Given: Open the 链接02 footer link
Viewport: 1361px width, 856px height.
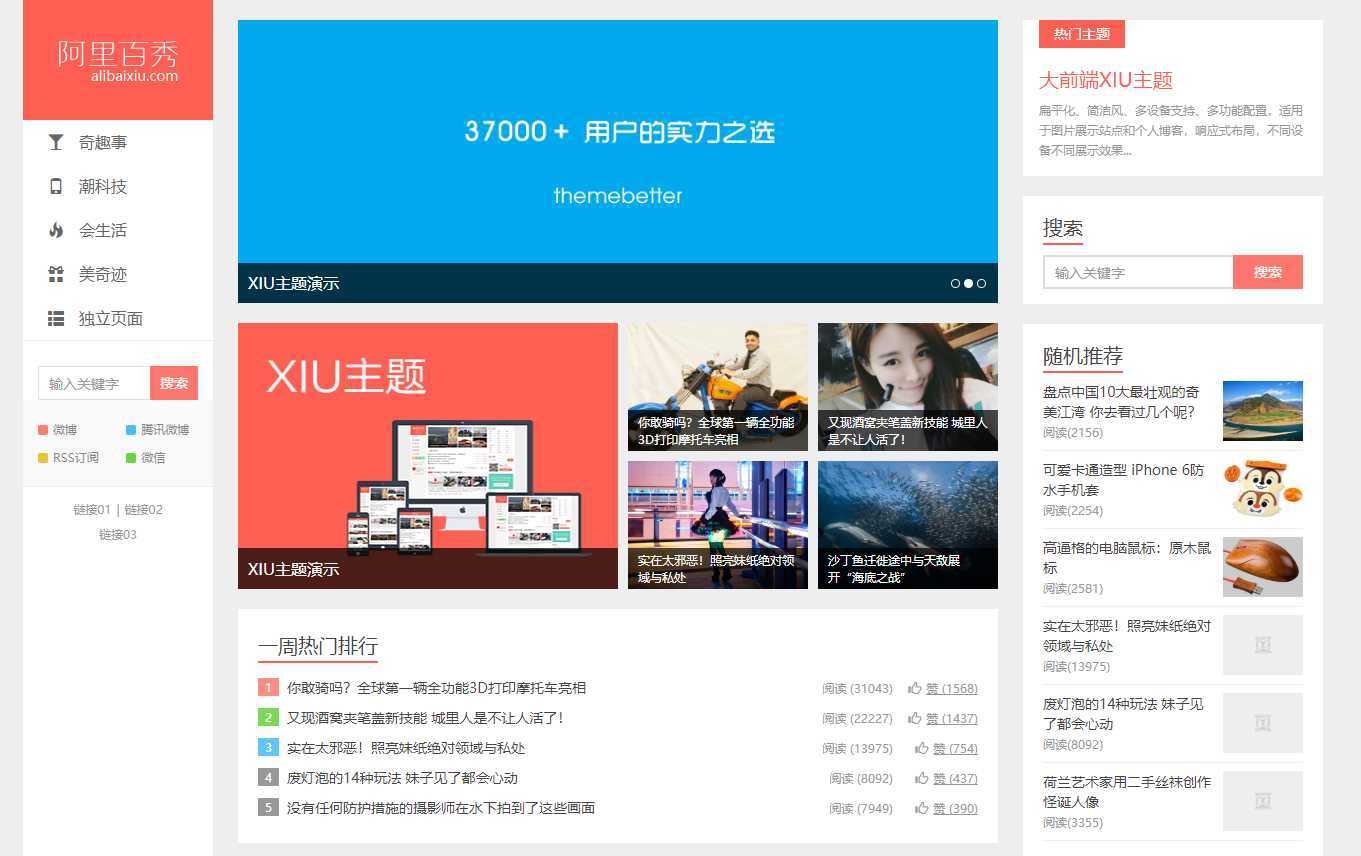Looking at the screenshot, I should point(146,509).
